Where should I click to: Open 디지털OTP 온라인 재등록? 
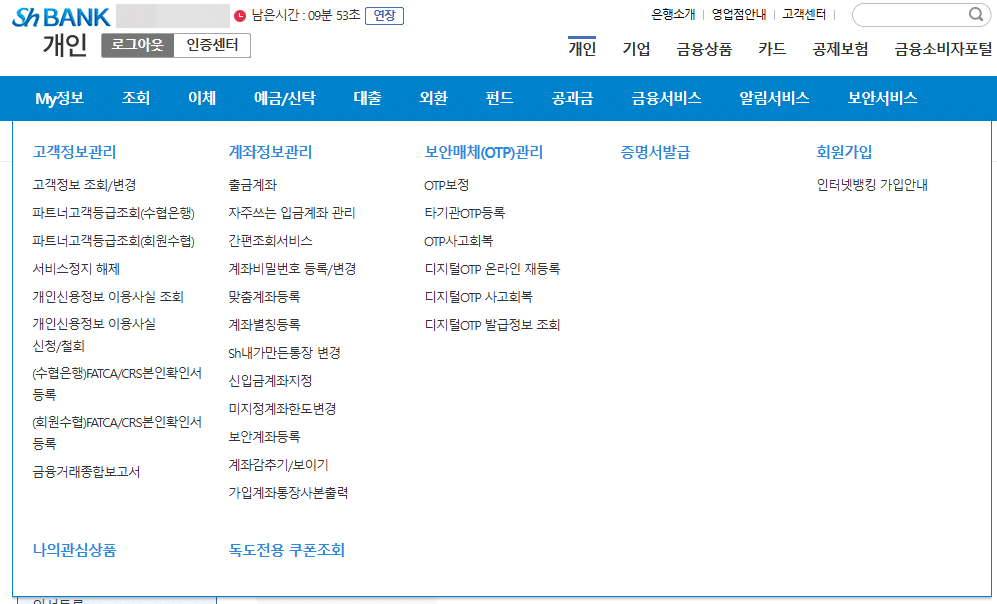click(x=492, y=269)
